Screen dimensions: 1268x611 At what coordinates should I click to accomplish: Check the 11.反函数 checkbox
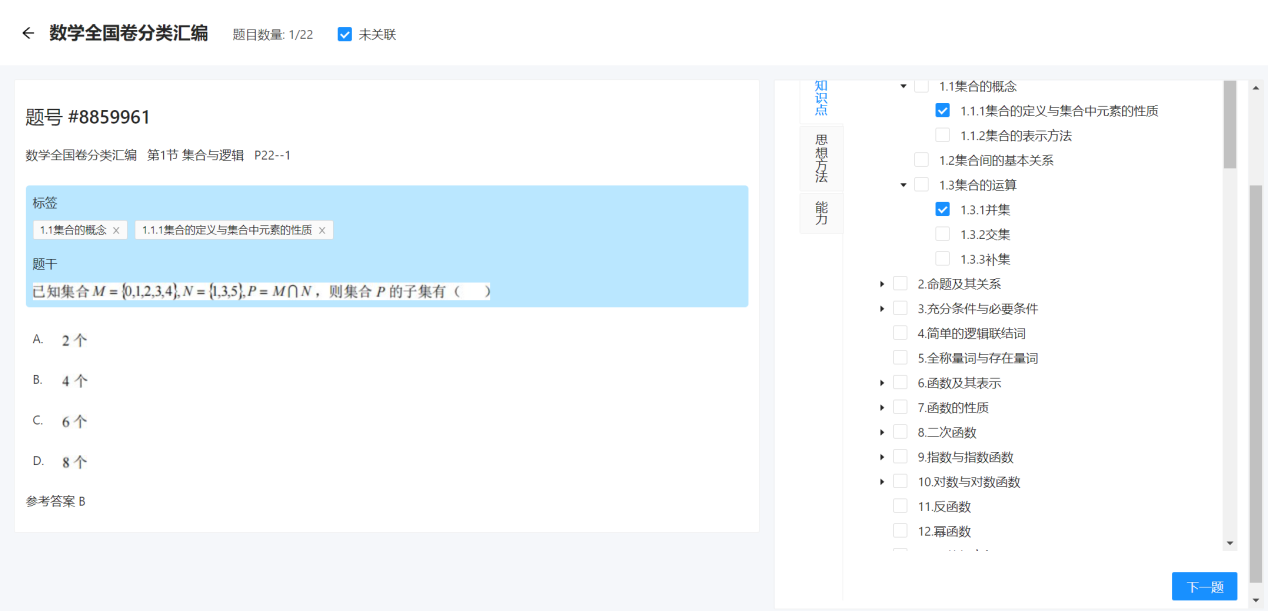[900, 506]
